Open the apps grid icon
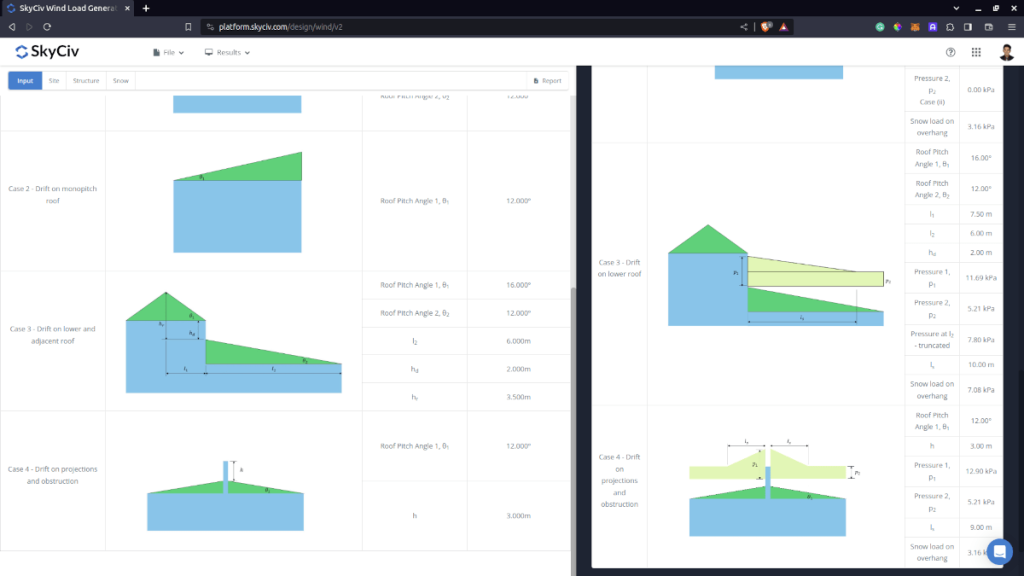This screenshot has height=576, width=1024. [976, 52]
